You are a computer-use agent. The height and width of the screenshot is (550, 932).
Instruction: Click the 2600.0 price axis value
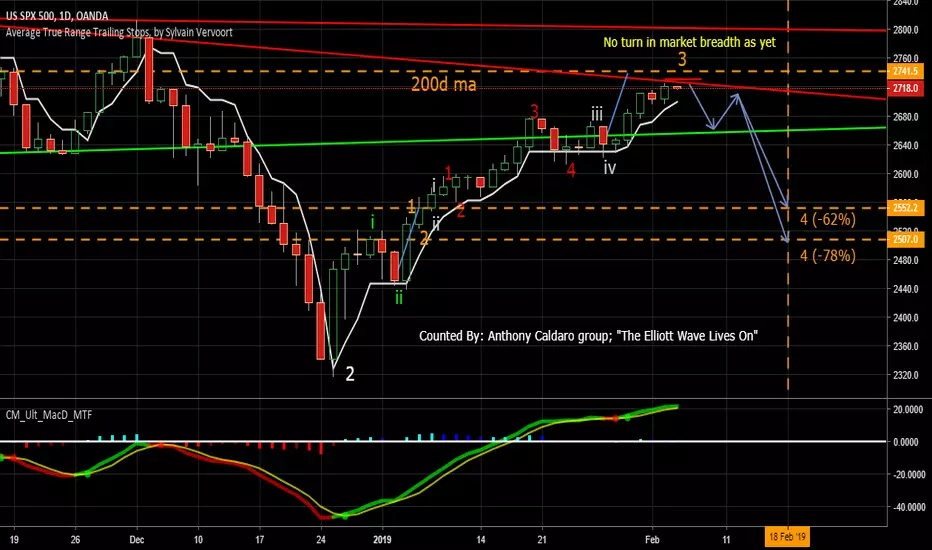pyautogui.click(x=905, y=174)
